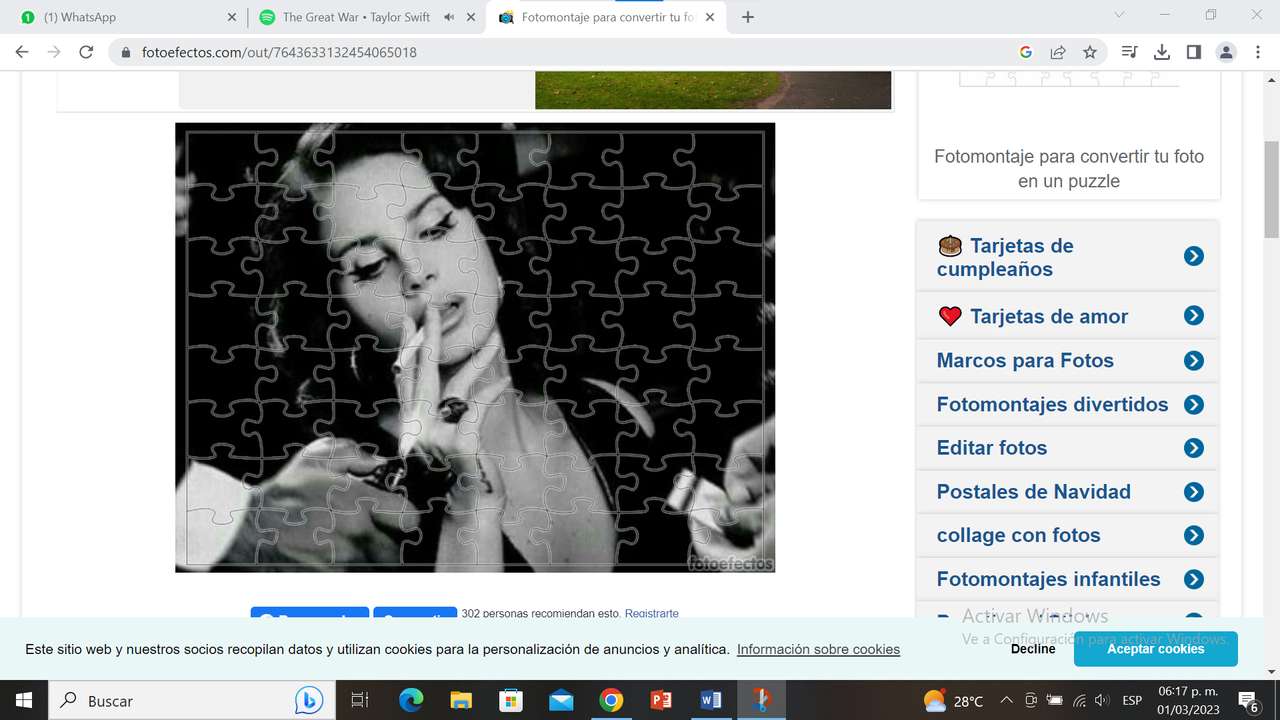The width and height of the screenshot is (1280, 720).
Task: Open Bing chat icon in search box
Action: (x=309, y=701)
